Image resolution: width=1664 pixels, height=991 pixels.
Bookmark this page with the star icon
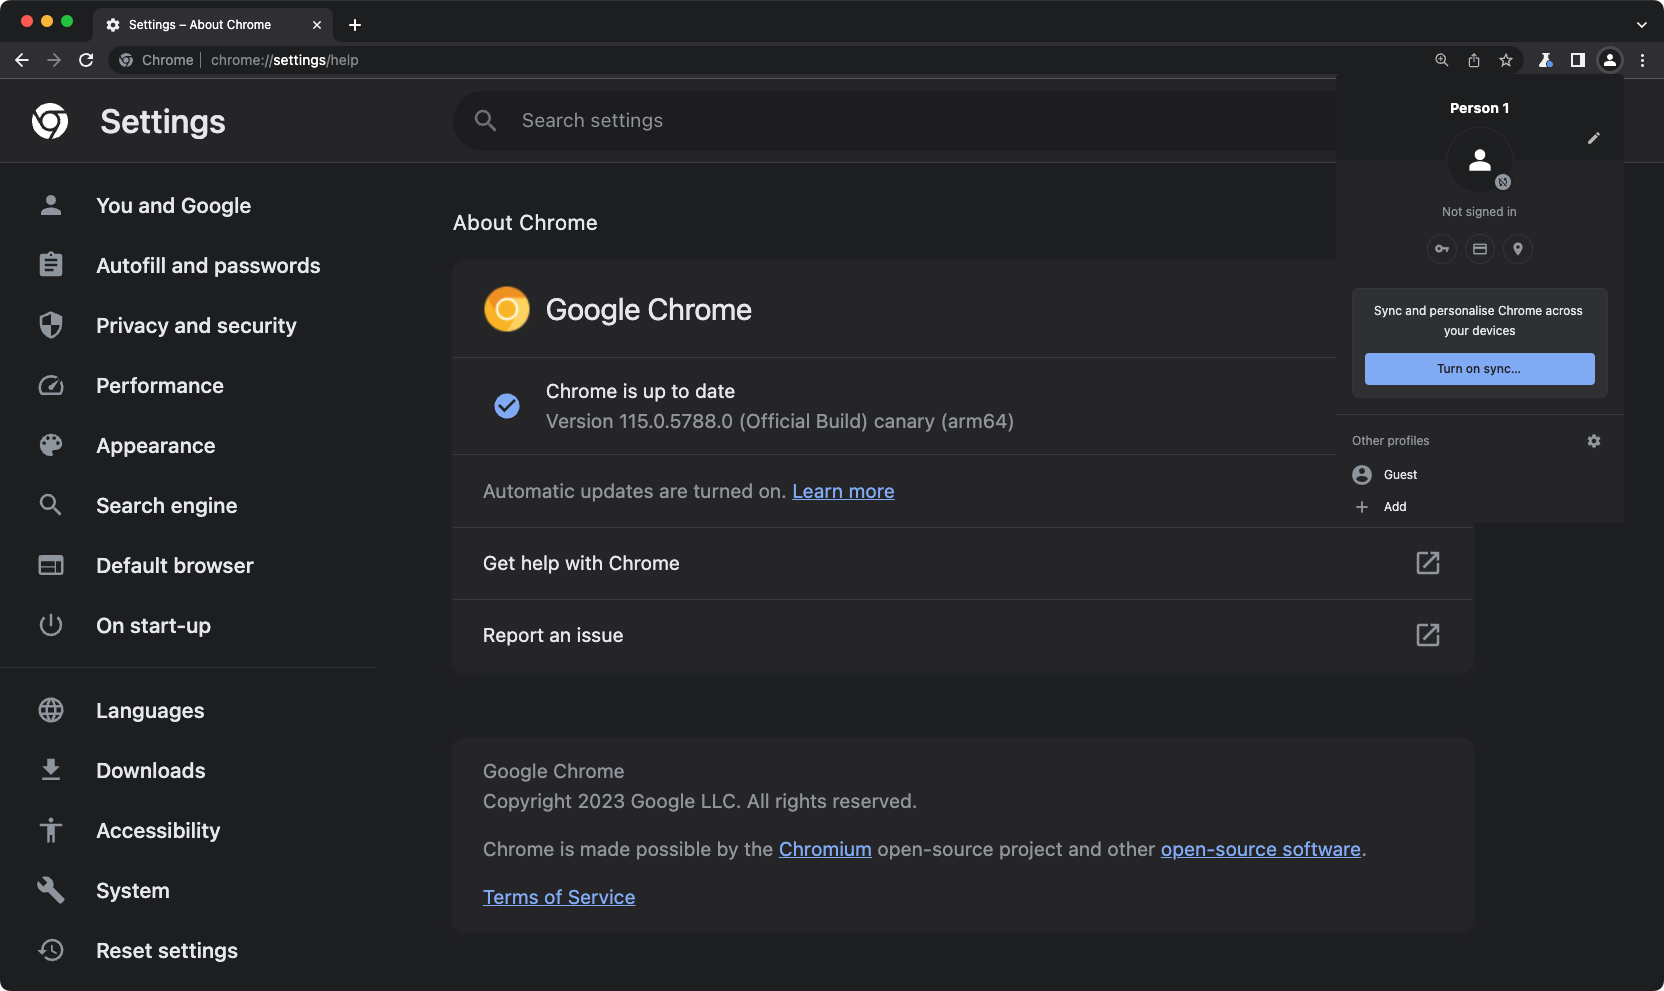pos(1505,60)
